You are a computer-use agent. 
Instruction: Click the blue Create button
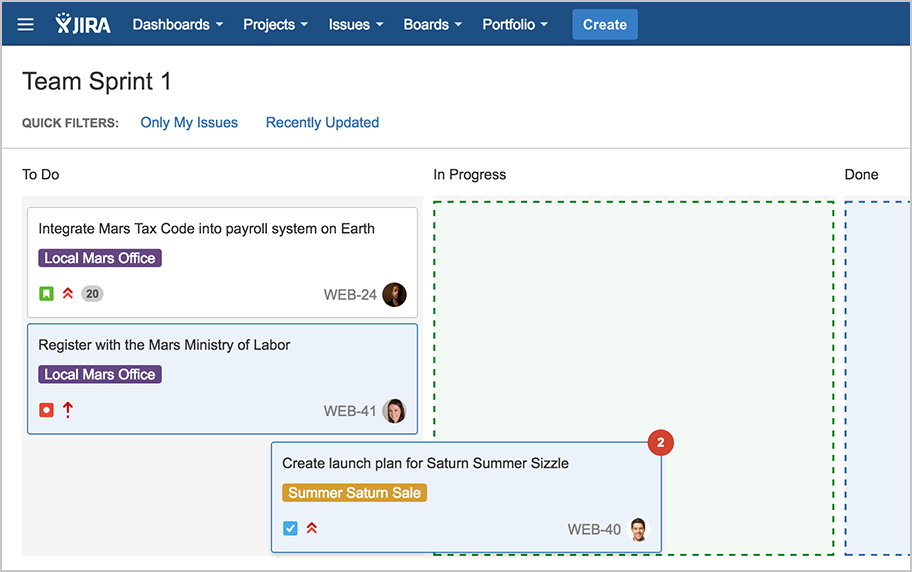(x=604, y=24)
